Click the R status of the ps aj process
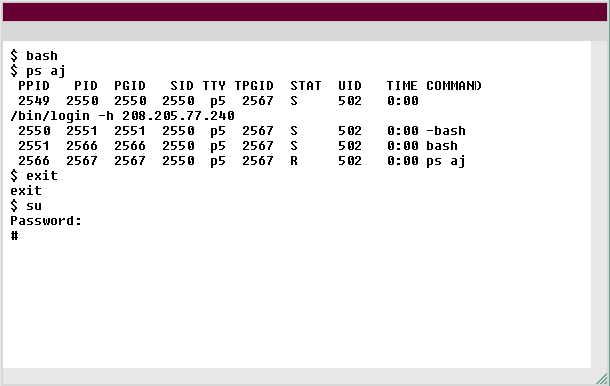The height and width of the screenshot is (386, 610). 294,161
